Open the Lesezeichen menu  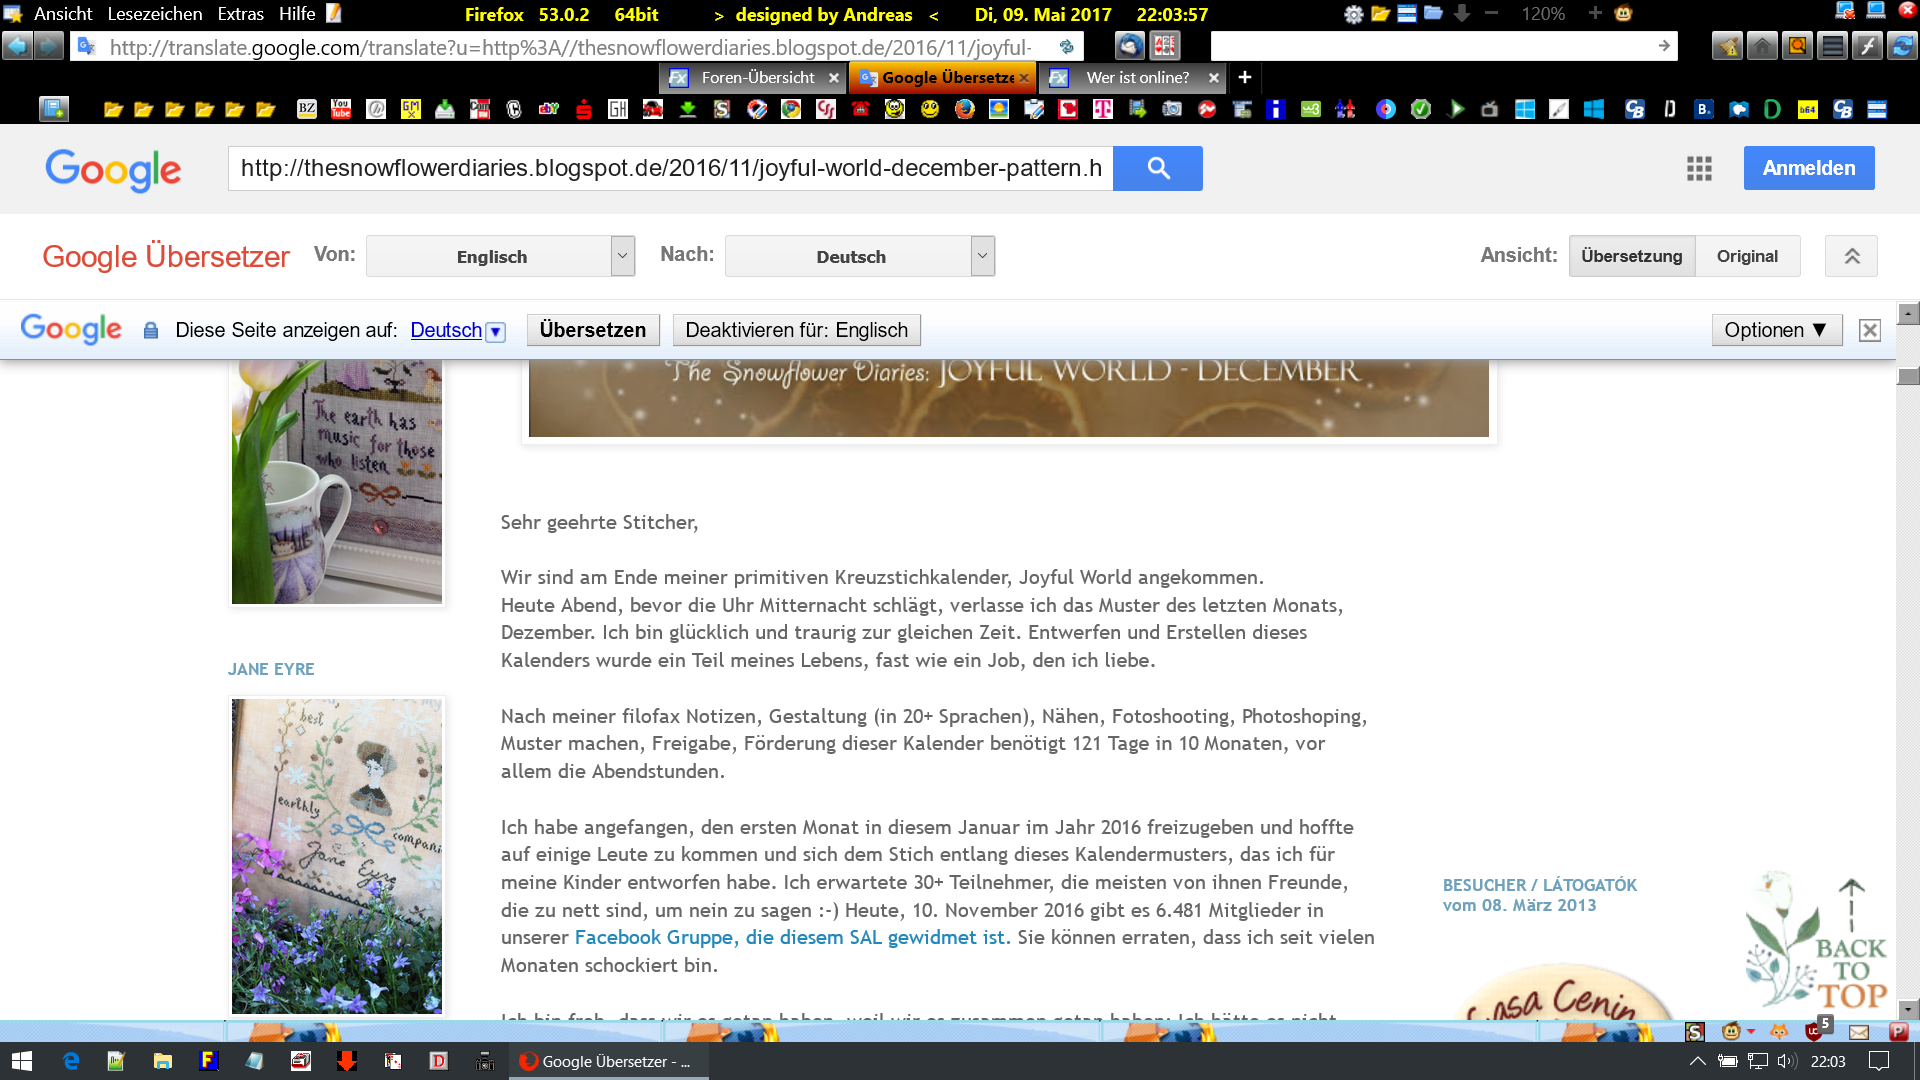(154, 14)
